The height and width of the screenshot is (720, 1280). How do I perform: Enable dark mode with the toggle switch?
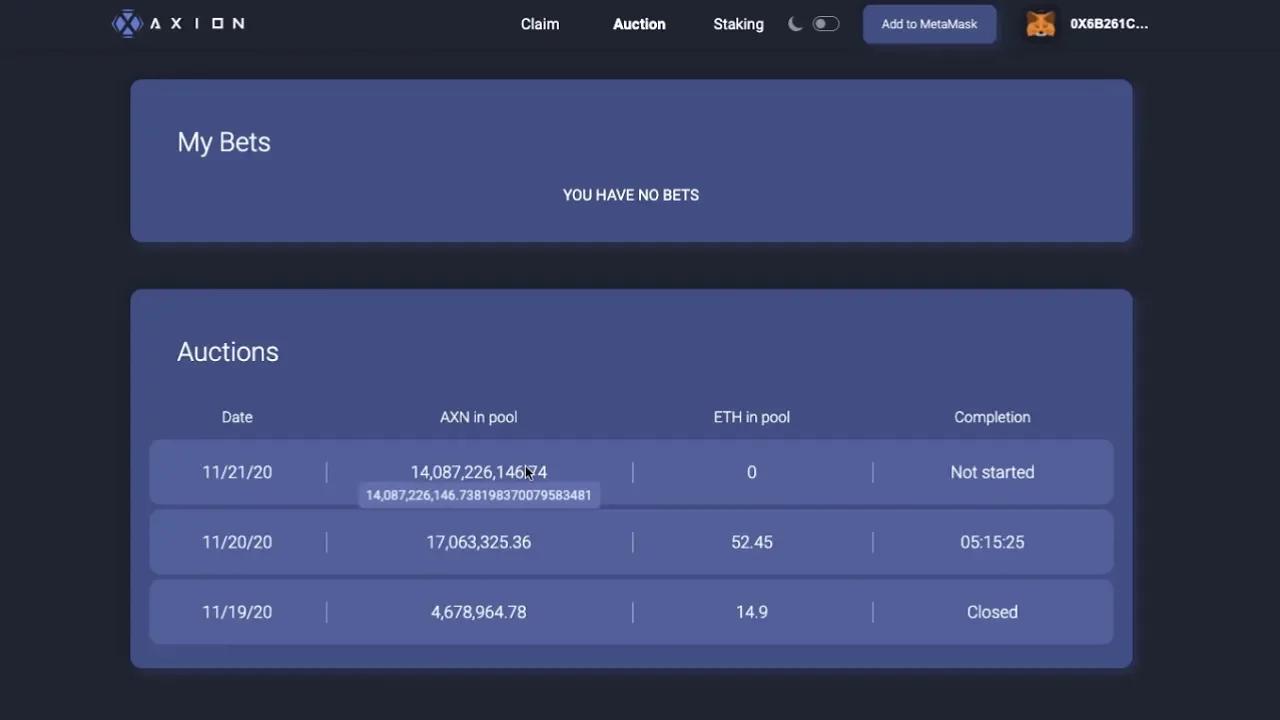(825, 23)
